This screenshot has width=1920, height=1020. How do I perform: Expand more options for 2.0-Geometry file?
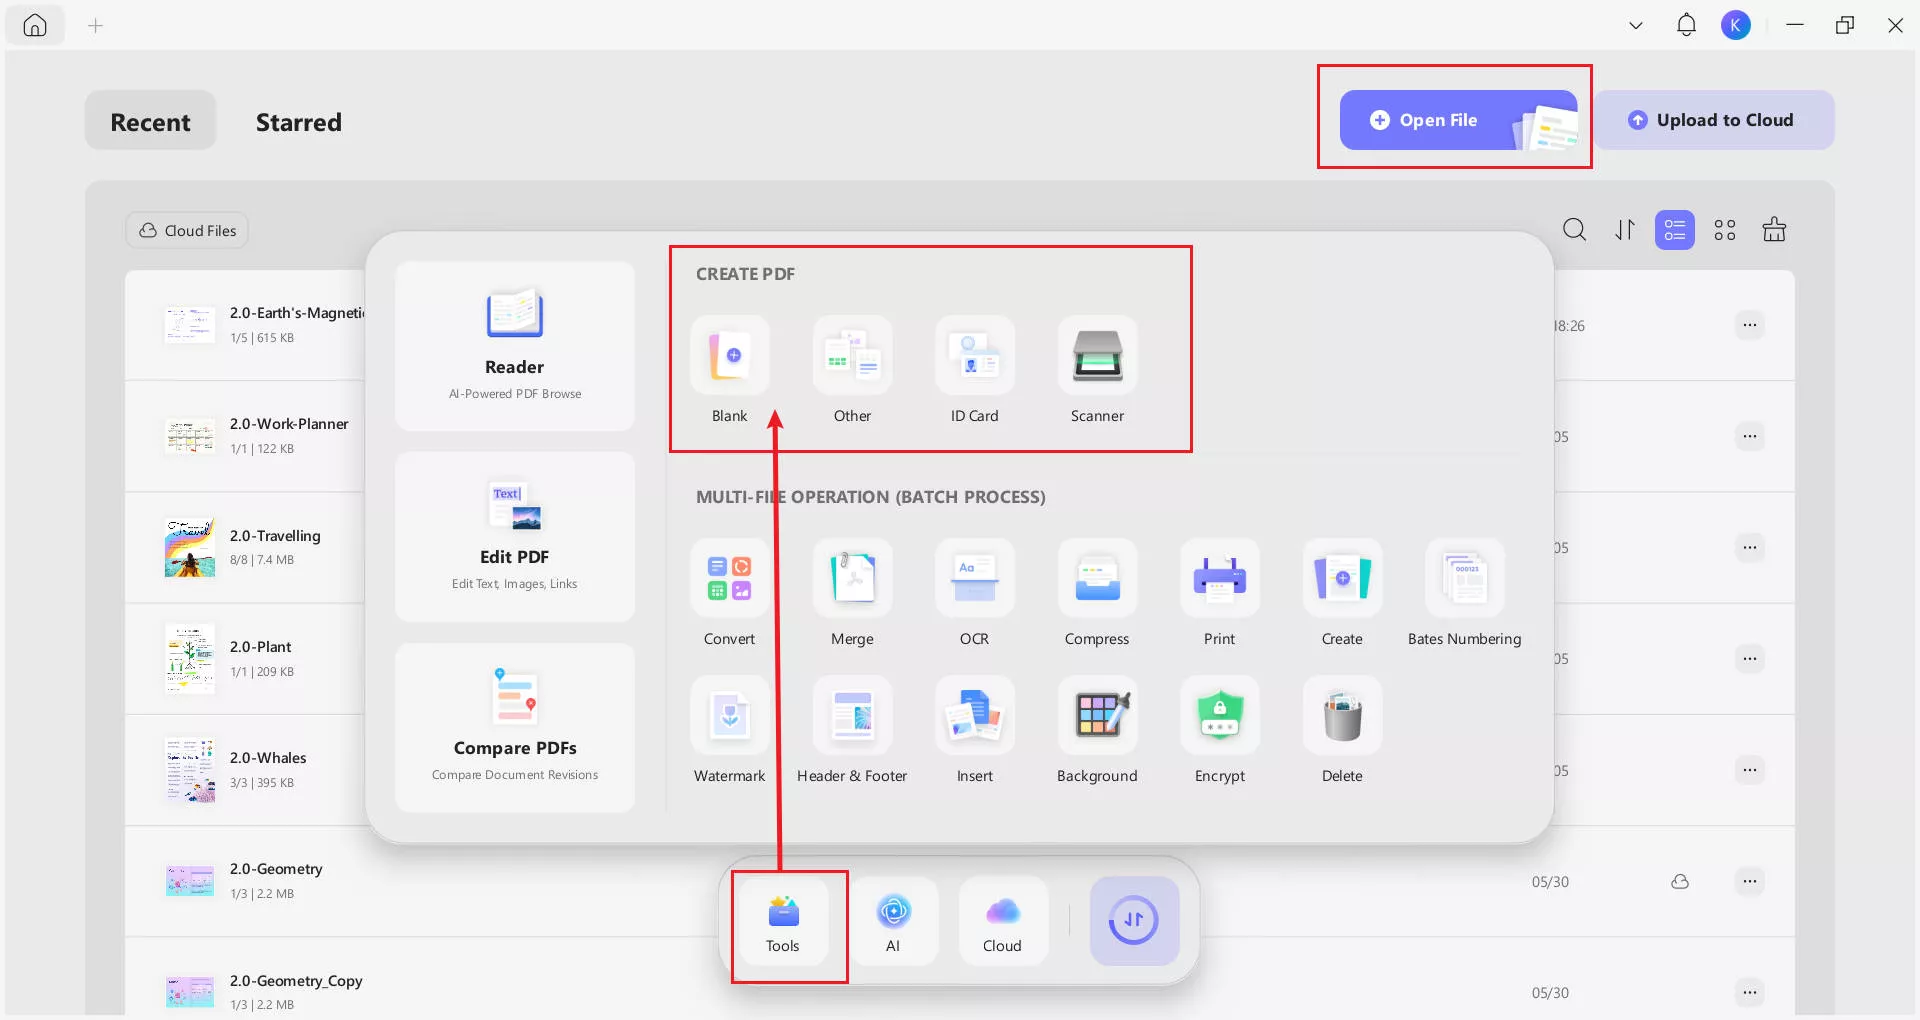1749,881
